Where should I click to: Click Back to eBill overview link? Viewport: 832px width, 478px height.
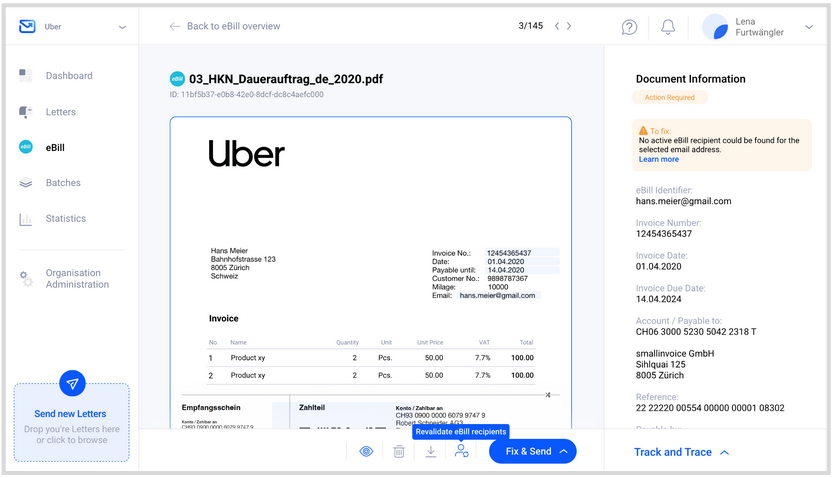point(233,26)
